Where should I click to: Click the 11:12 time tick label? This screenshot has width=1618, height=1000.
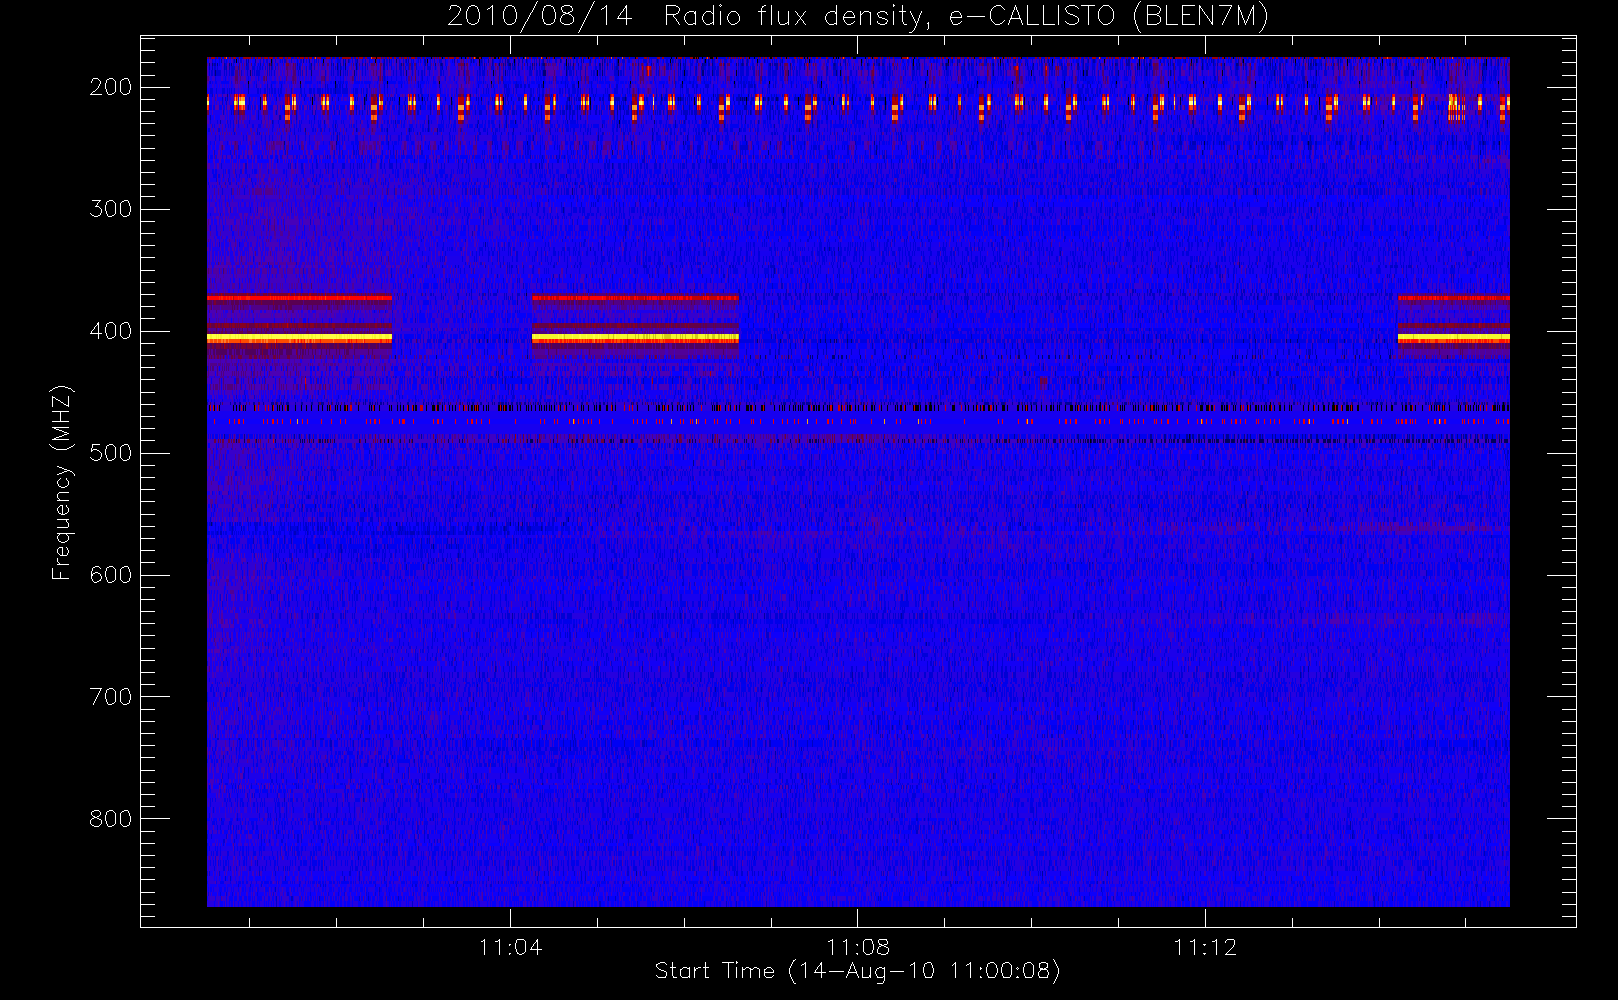tap(1205, 947)
